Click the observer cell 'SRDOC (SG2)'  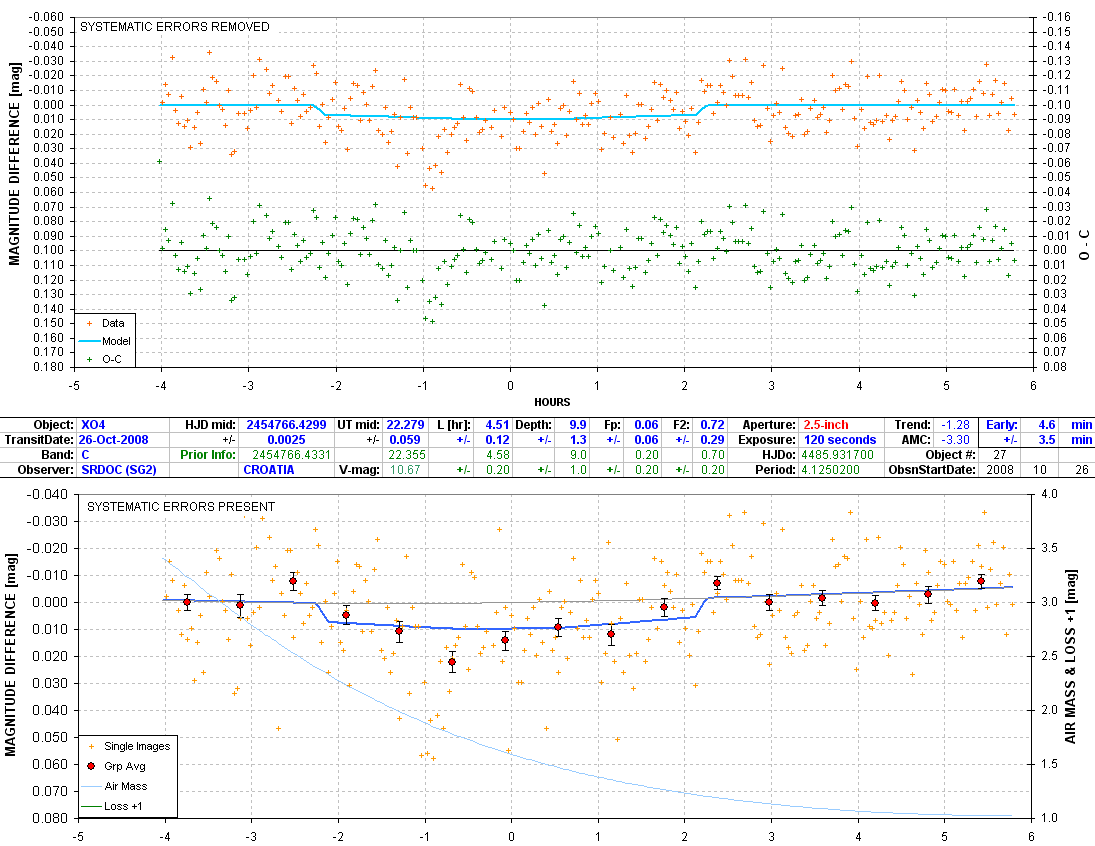pyautogui.click(x=119, y=470)
